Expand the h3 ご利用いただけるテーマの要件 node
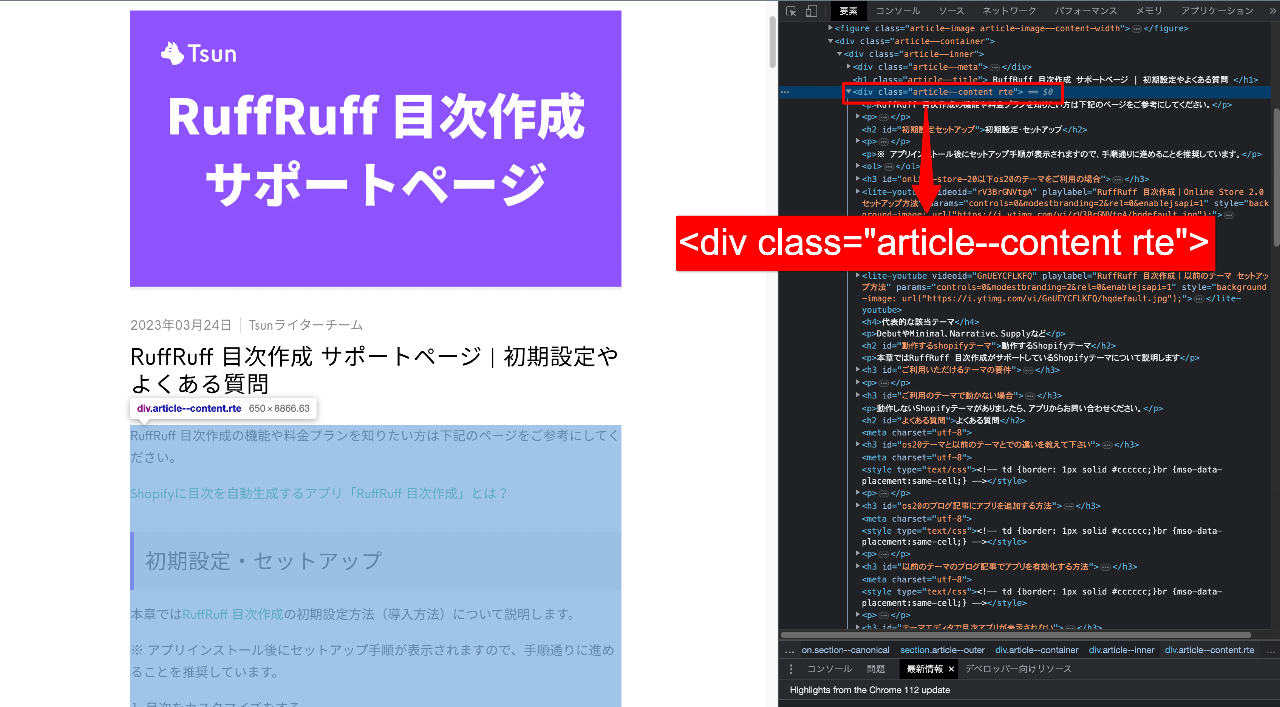This screenshot has width=1280, height=707. pos(858,370)
